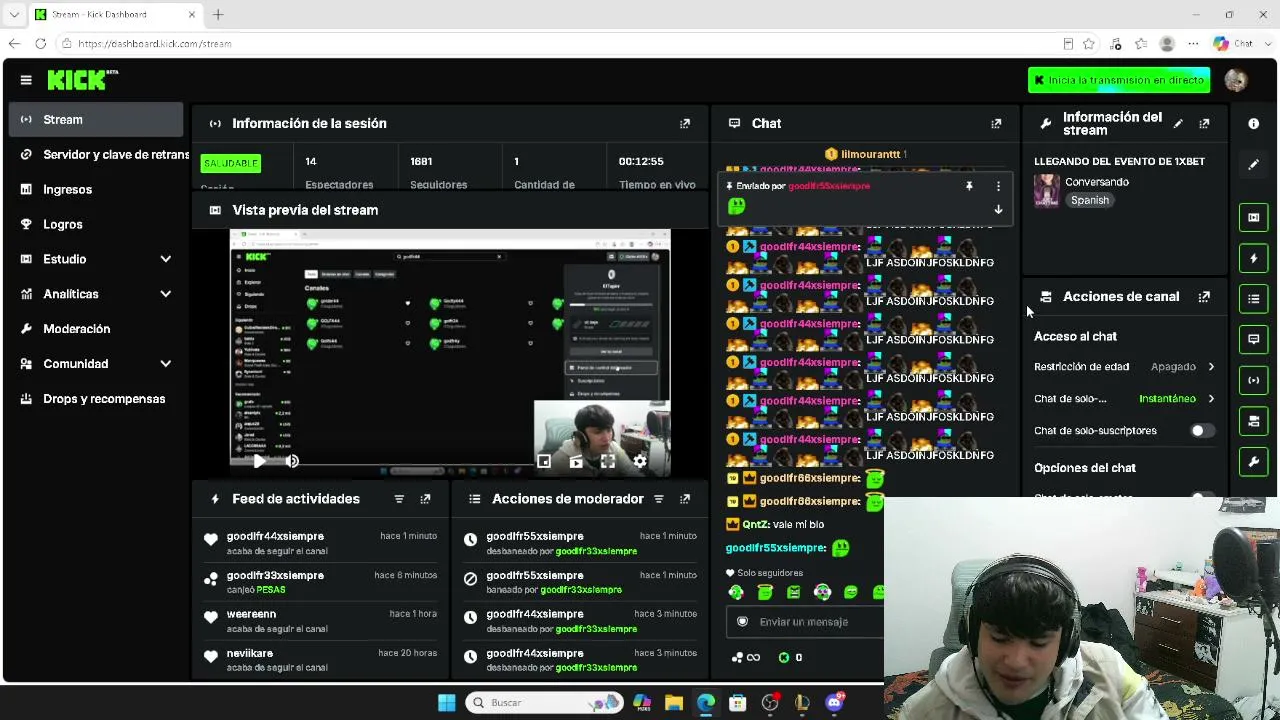Select Stream in the sidebar

tap(96, 120)
